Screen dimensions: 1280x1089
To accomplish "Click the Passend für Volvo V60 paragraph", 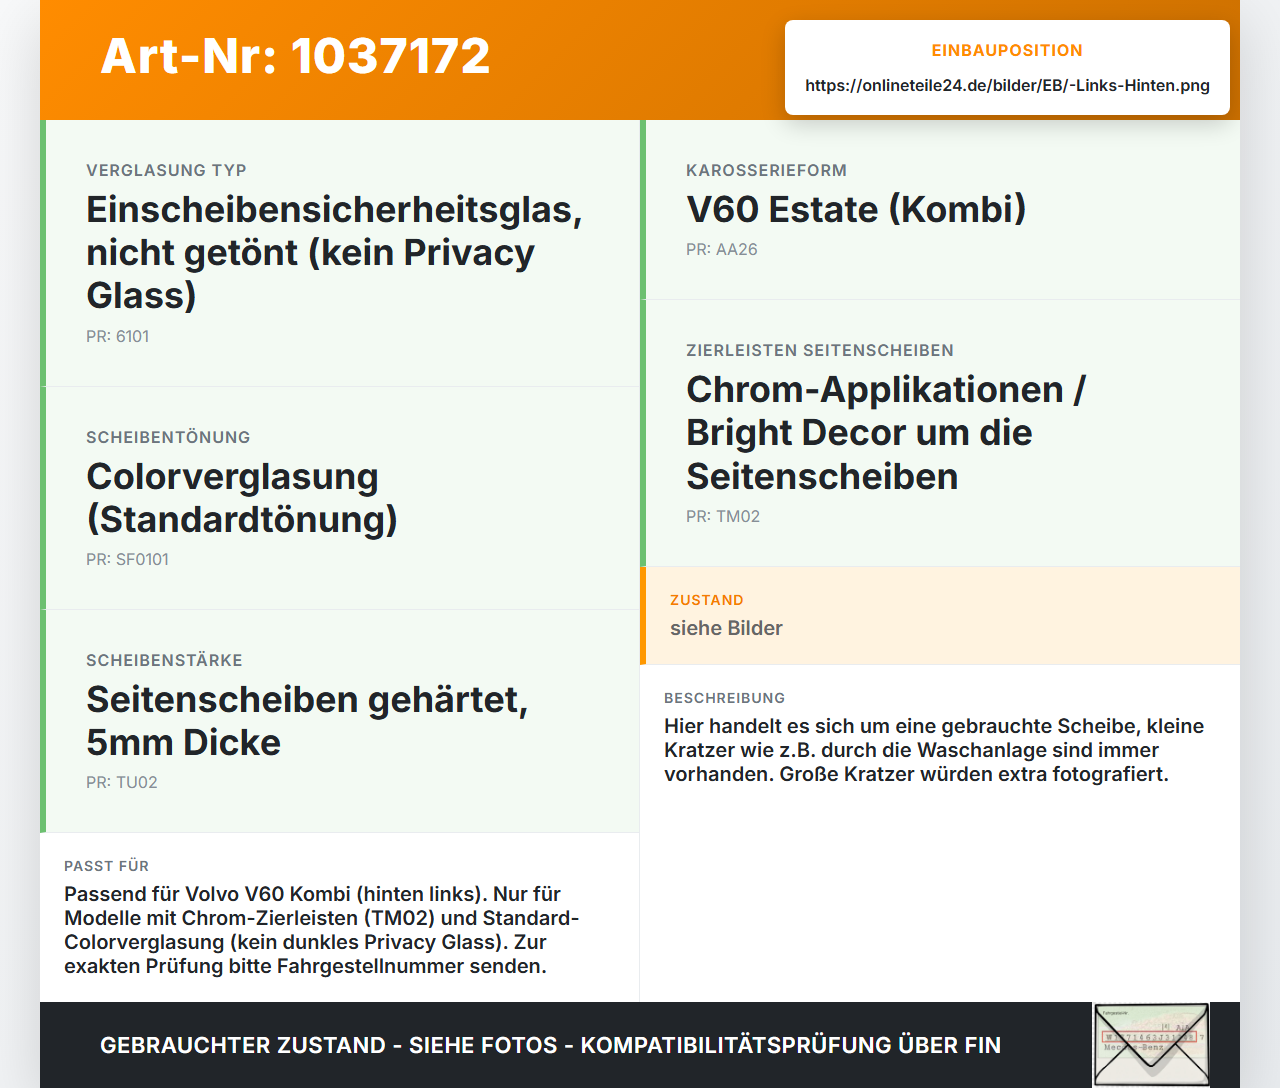I will pos(322,930).
